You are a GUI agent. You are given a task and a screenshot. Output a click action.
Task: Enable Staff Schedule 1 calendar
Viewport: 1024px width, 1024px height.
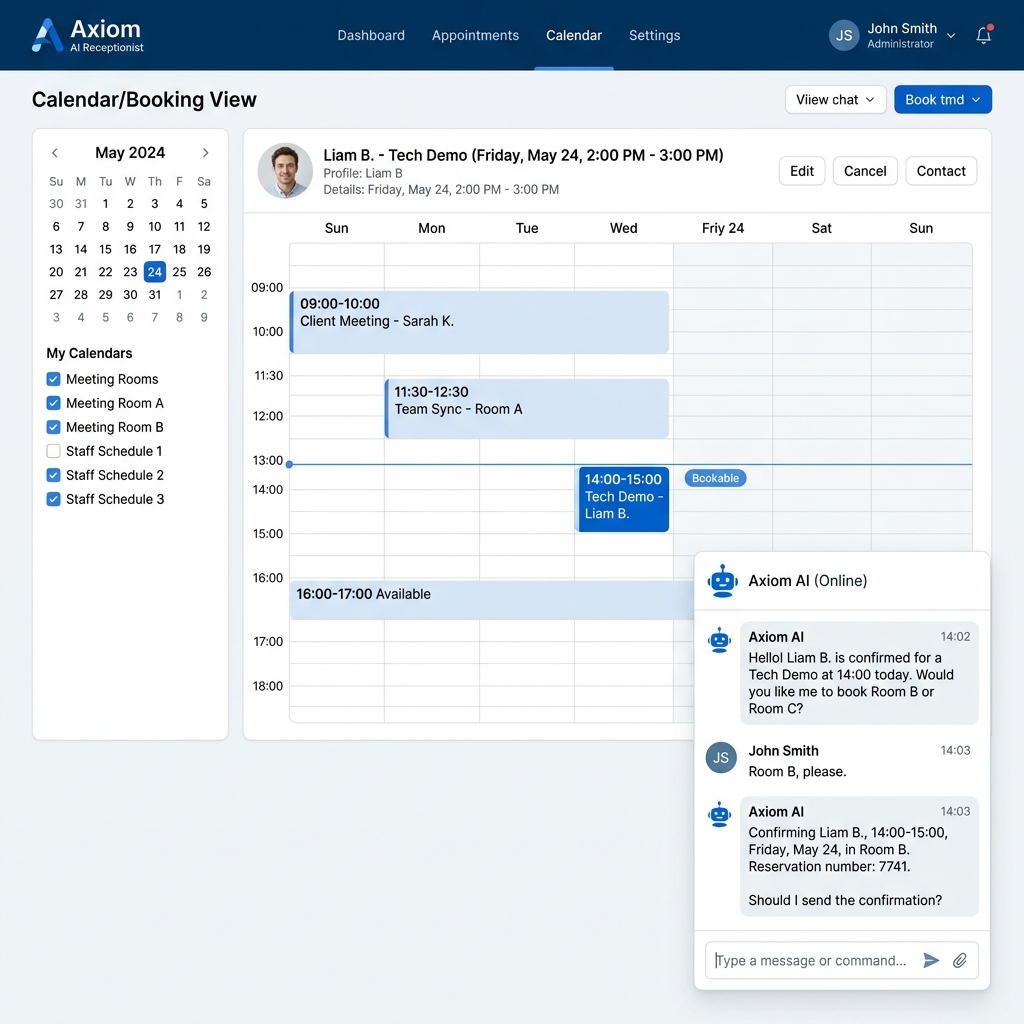[x=54, y=451]
